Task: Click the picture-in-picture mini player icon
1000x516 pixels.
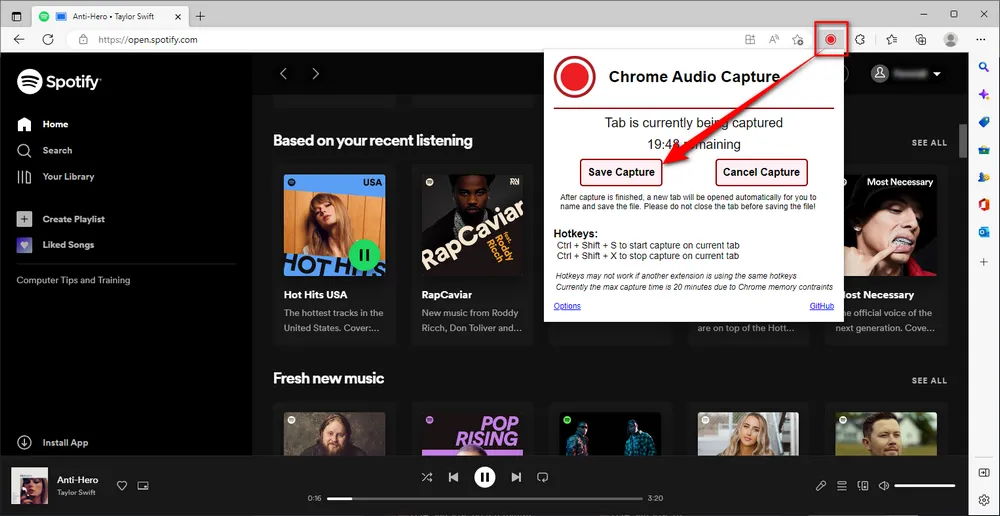Action: [143, 486]
